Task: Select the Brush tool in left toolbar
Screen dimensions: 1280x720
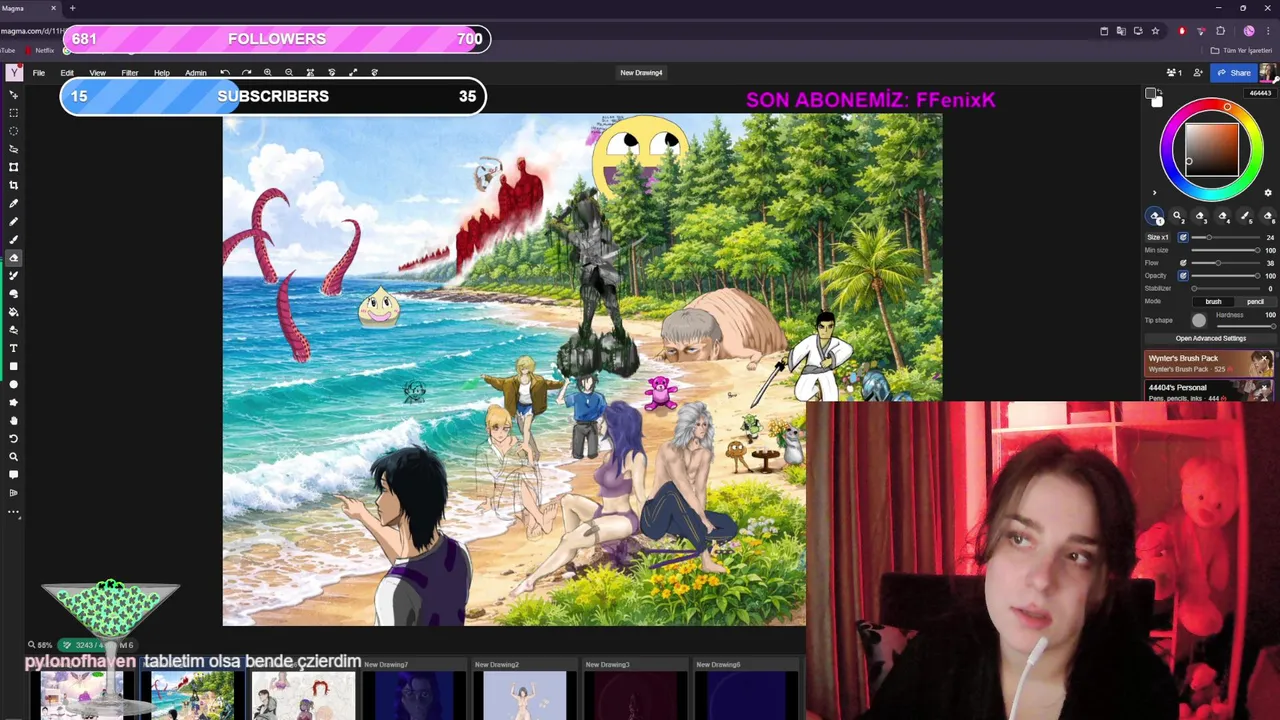Action: (x=14, y=239)
